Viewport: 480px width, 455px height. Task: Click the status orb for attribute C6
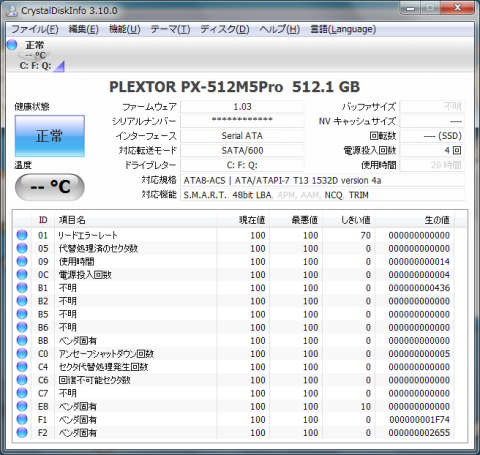22,380
